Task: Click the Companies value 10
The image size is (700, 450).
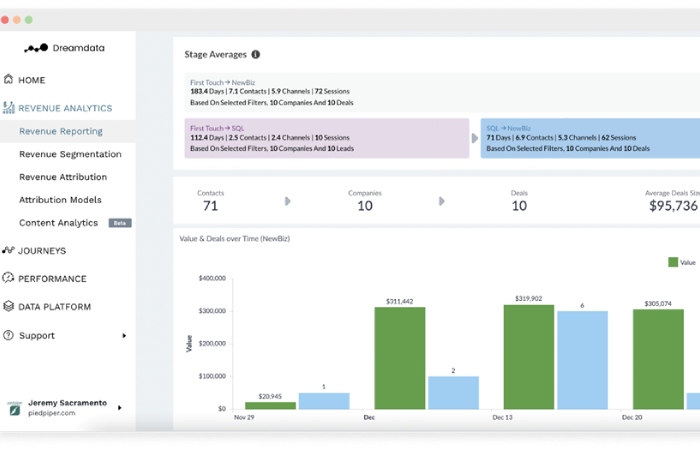Action: click(365, 206)
